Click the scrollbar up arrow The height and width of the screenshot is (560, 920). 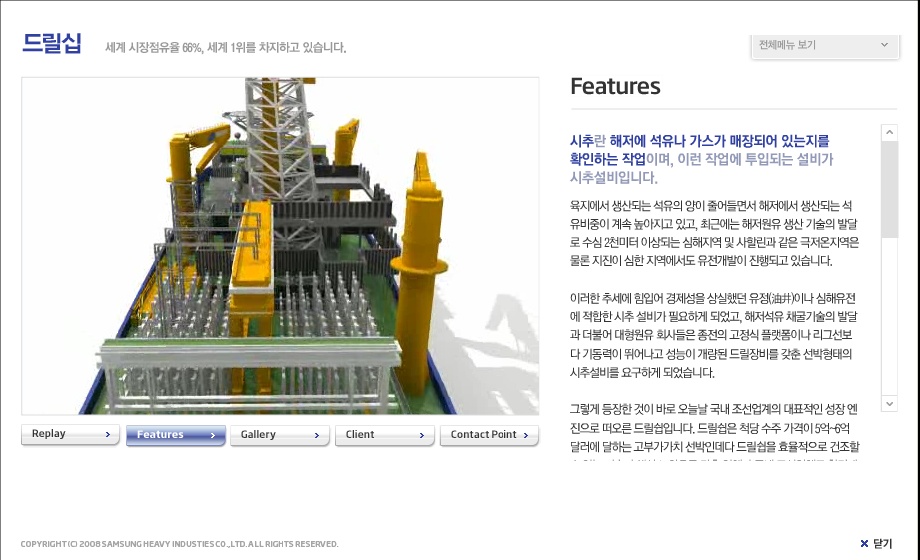pos(889,133)
